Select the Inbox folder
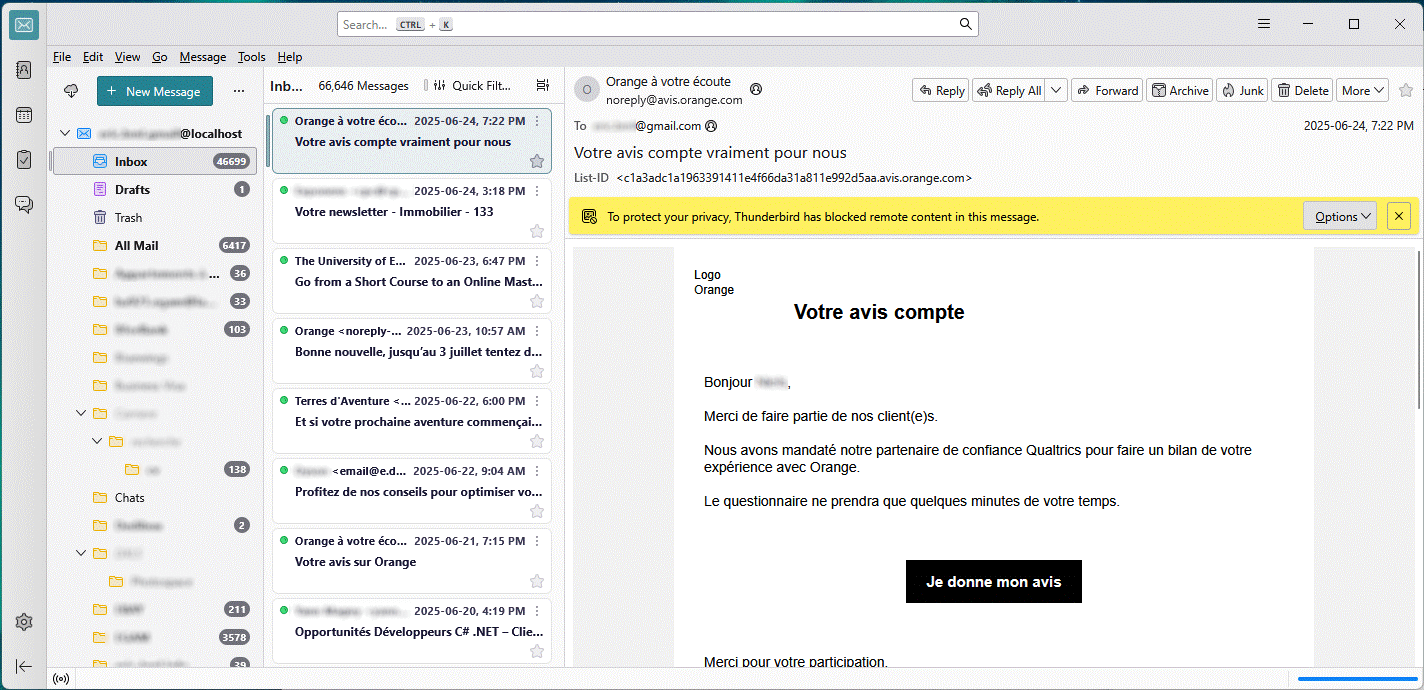The image size is (1424, 690). (x=154, y=161)
